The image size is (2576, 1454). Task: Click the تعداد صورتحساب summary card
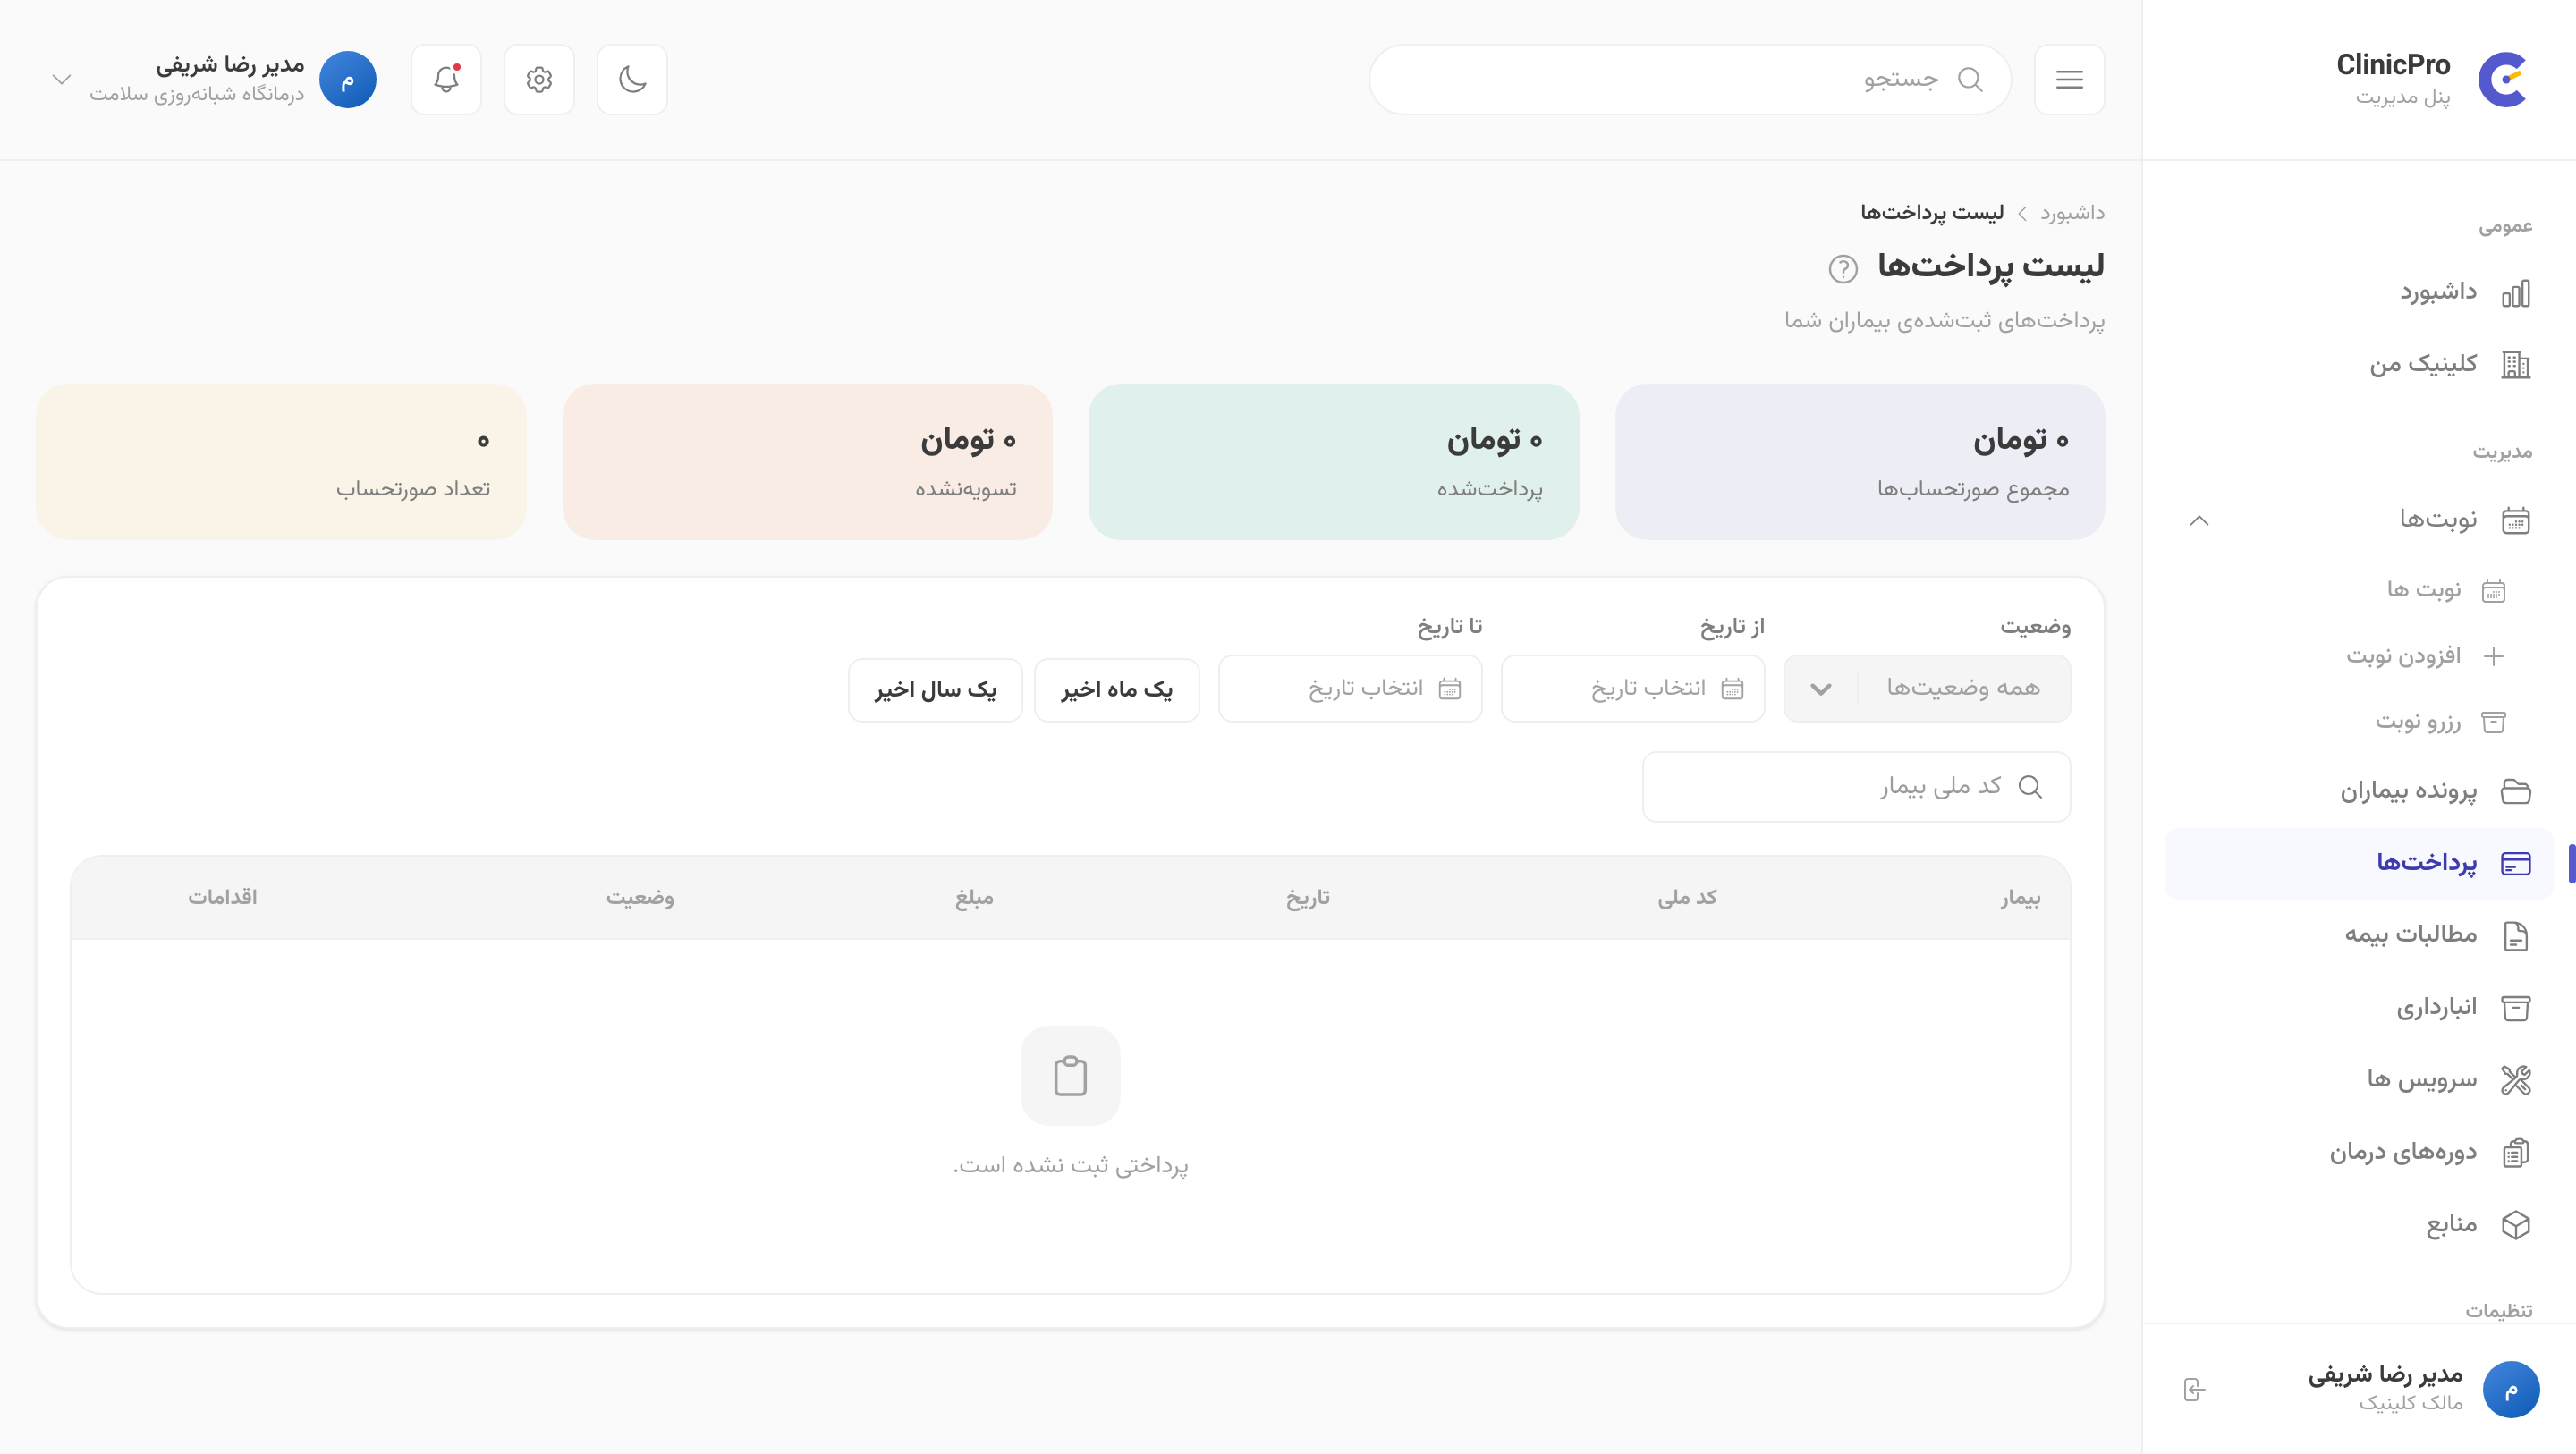click(x=281, y=462)
